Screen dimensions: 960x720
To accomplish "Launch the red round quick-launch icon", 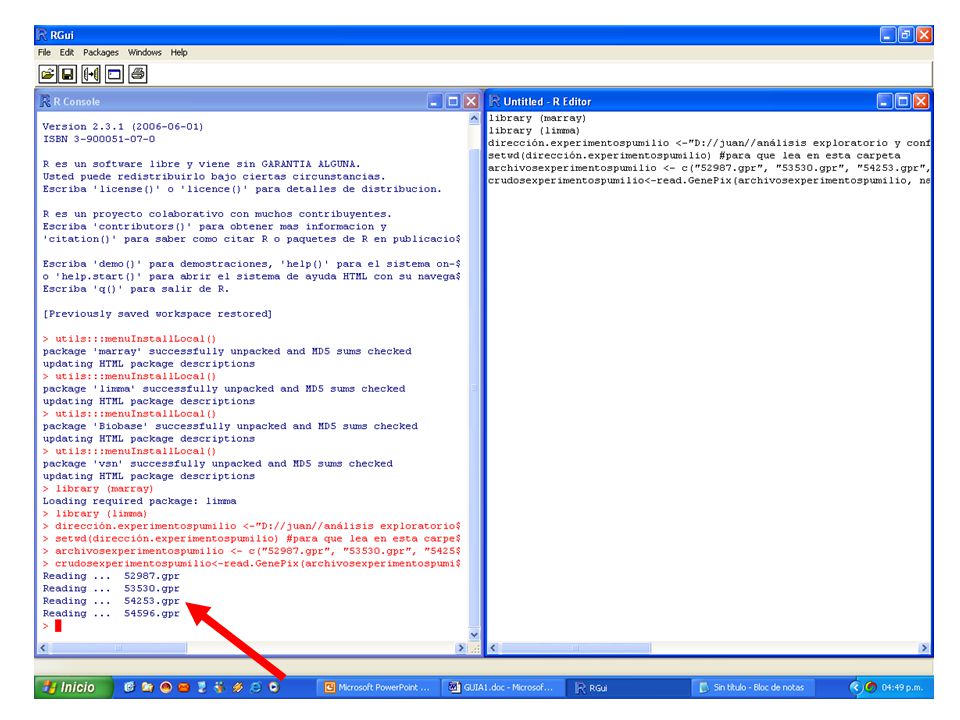I will [x=166, y=687].
